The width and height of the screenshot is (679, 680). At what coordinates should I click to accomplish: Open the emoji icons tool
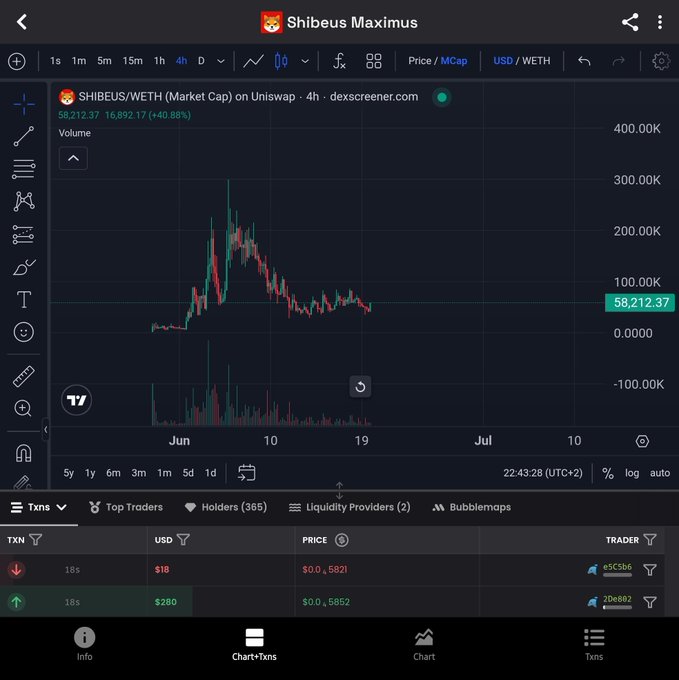pos(24,332)
